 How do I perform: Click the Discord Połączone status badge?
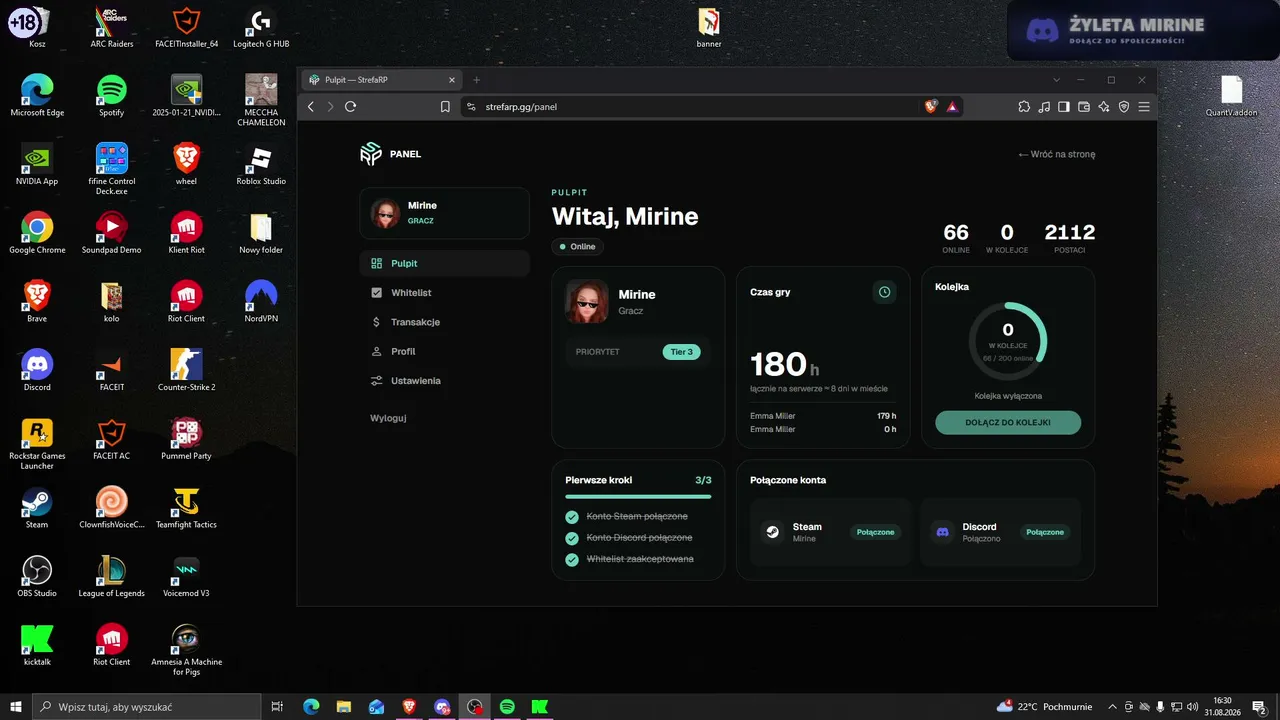click(x=1045, y=532)
